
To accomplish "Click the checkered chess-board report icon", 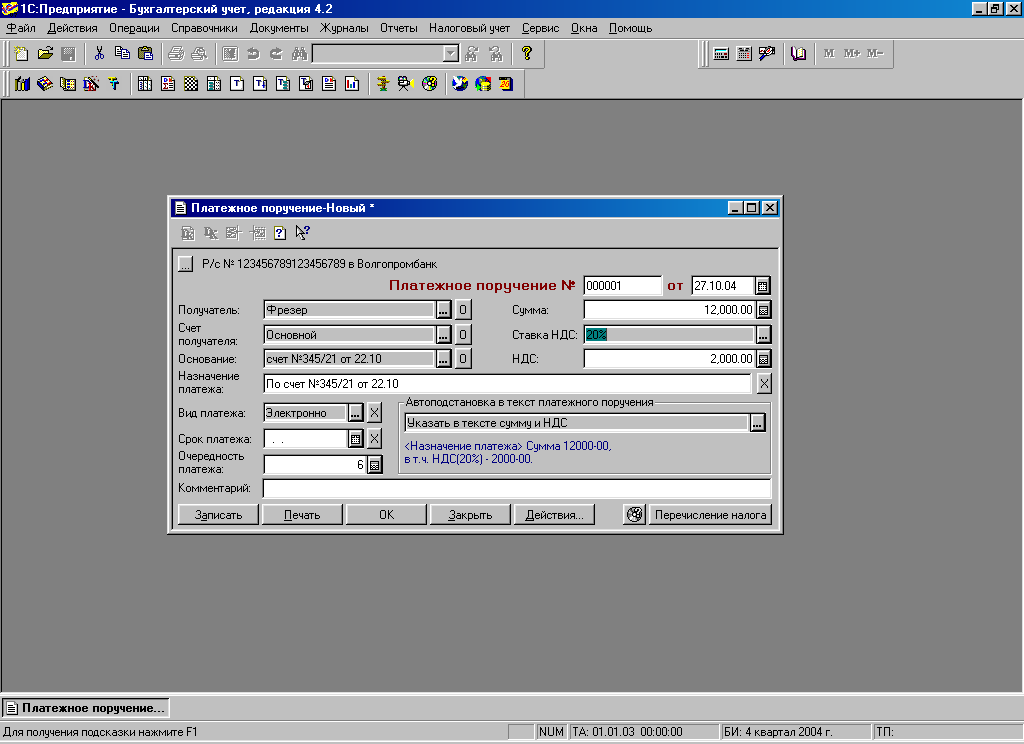I will 191,84.
